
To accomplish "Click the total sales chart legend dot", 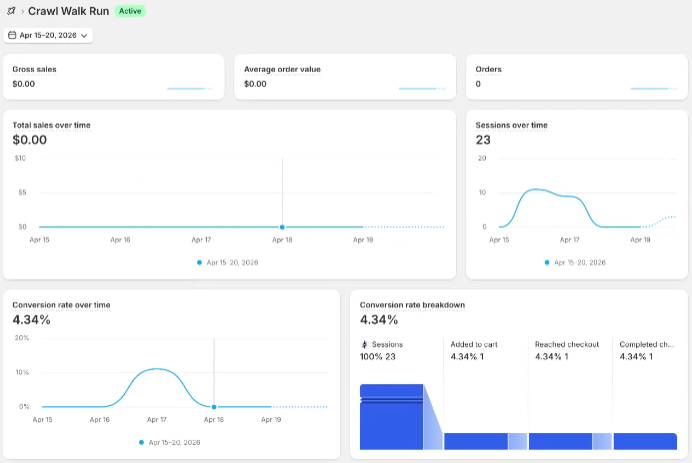I will (199, 263).
